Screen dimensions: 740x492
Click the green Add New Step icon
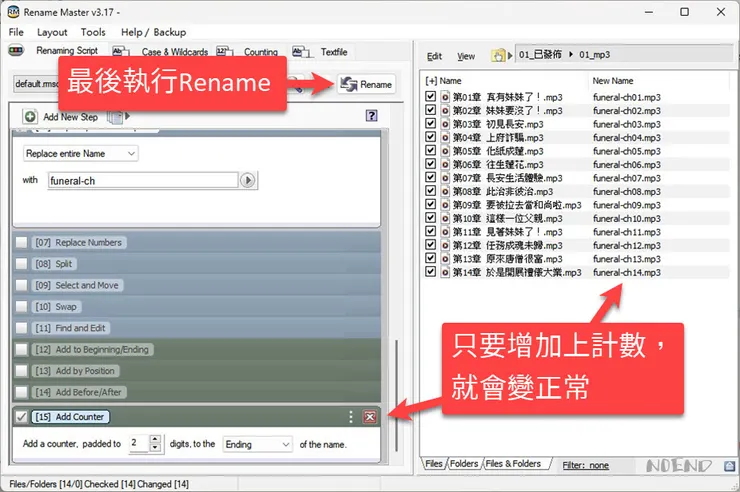pos(30,117)
